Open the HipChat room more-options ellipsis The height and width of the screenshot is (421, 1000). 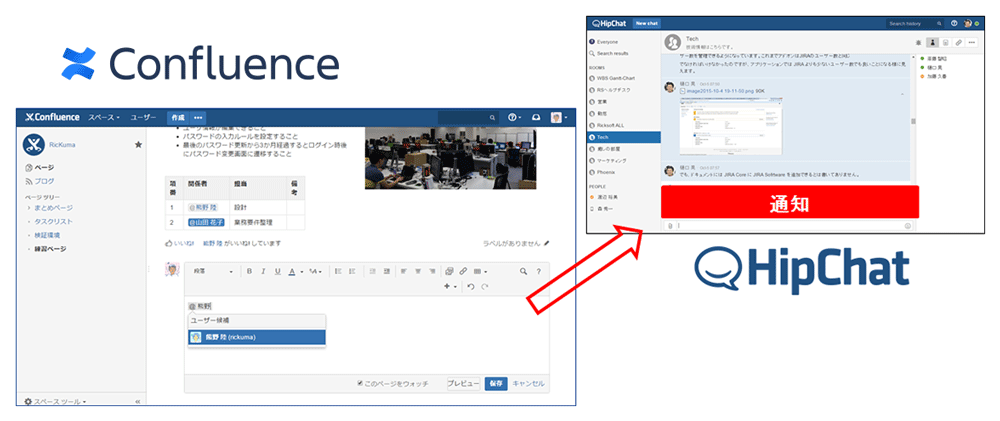coord(973,42)
